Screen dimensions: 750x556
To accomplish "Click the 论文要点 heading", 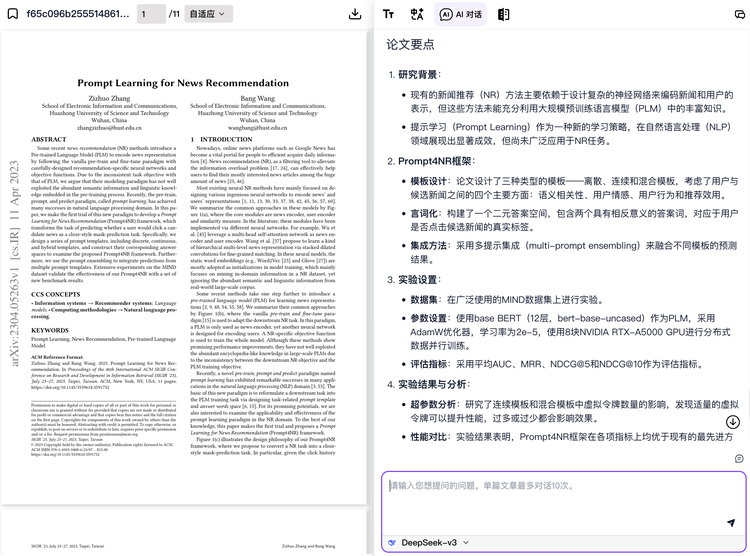I will click(x=410, y=44).
